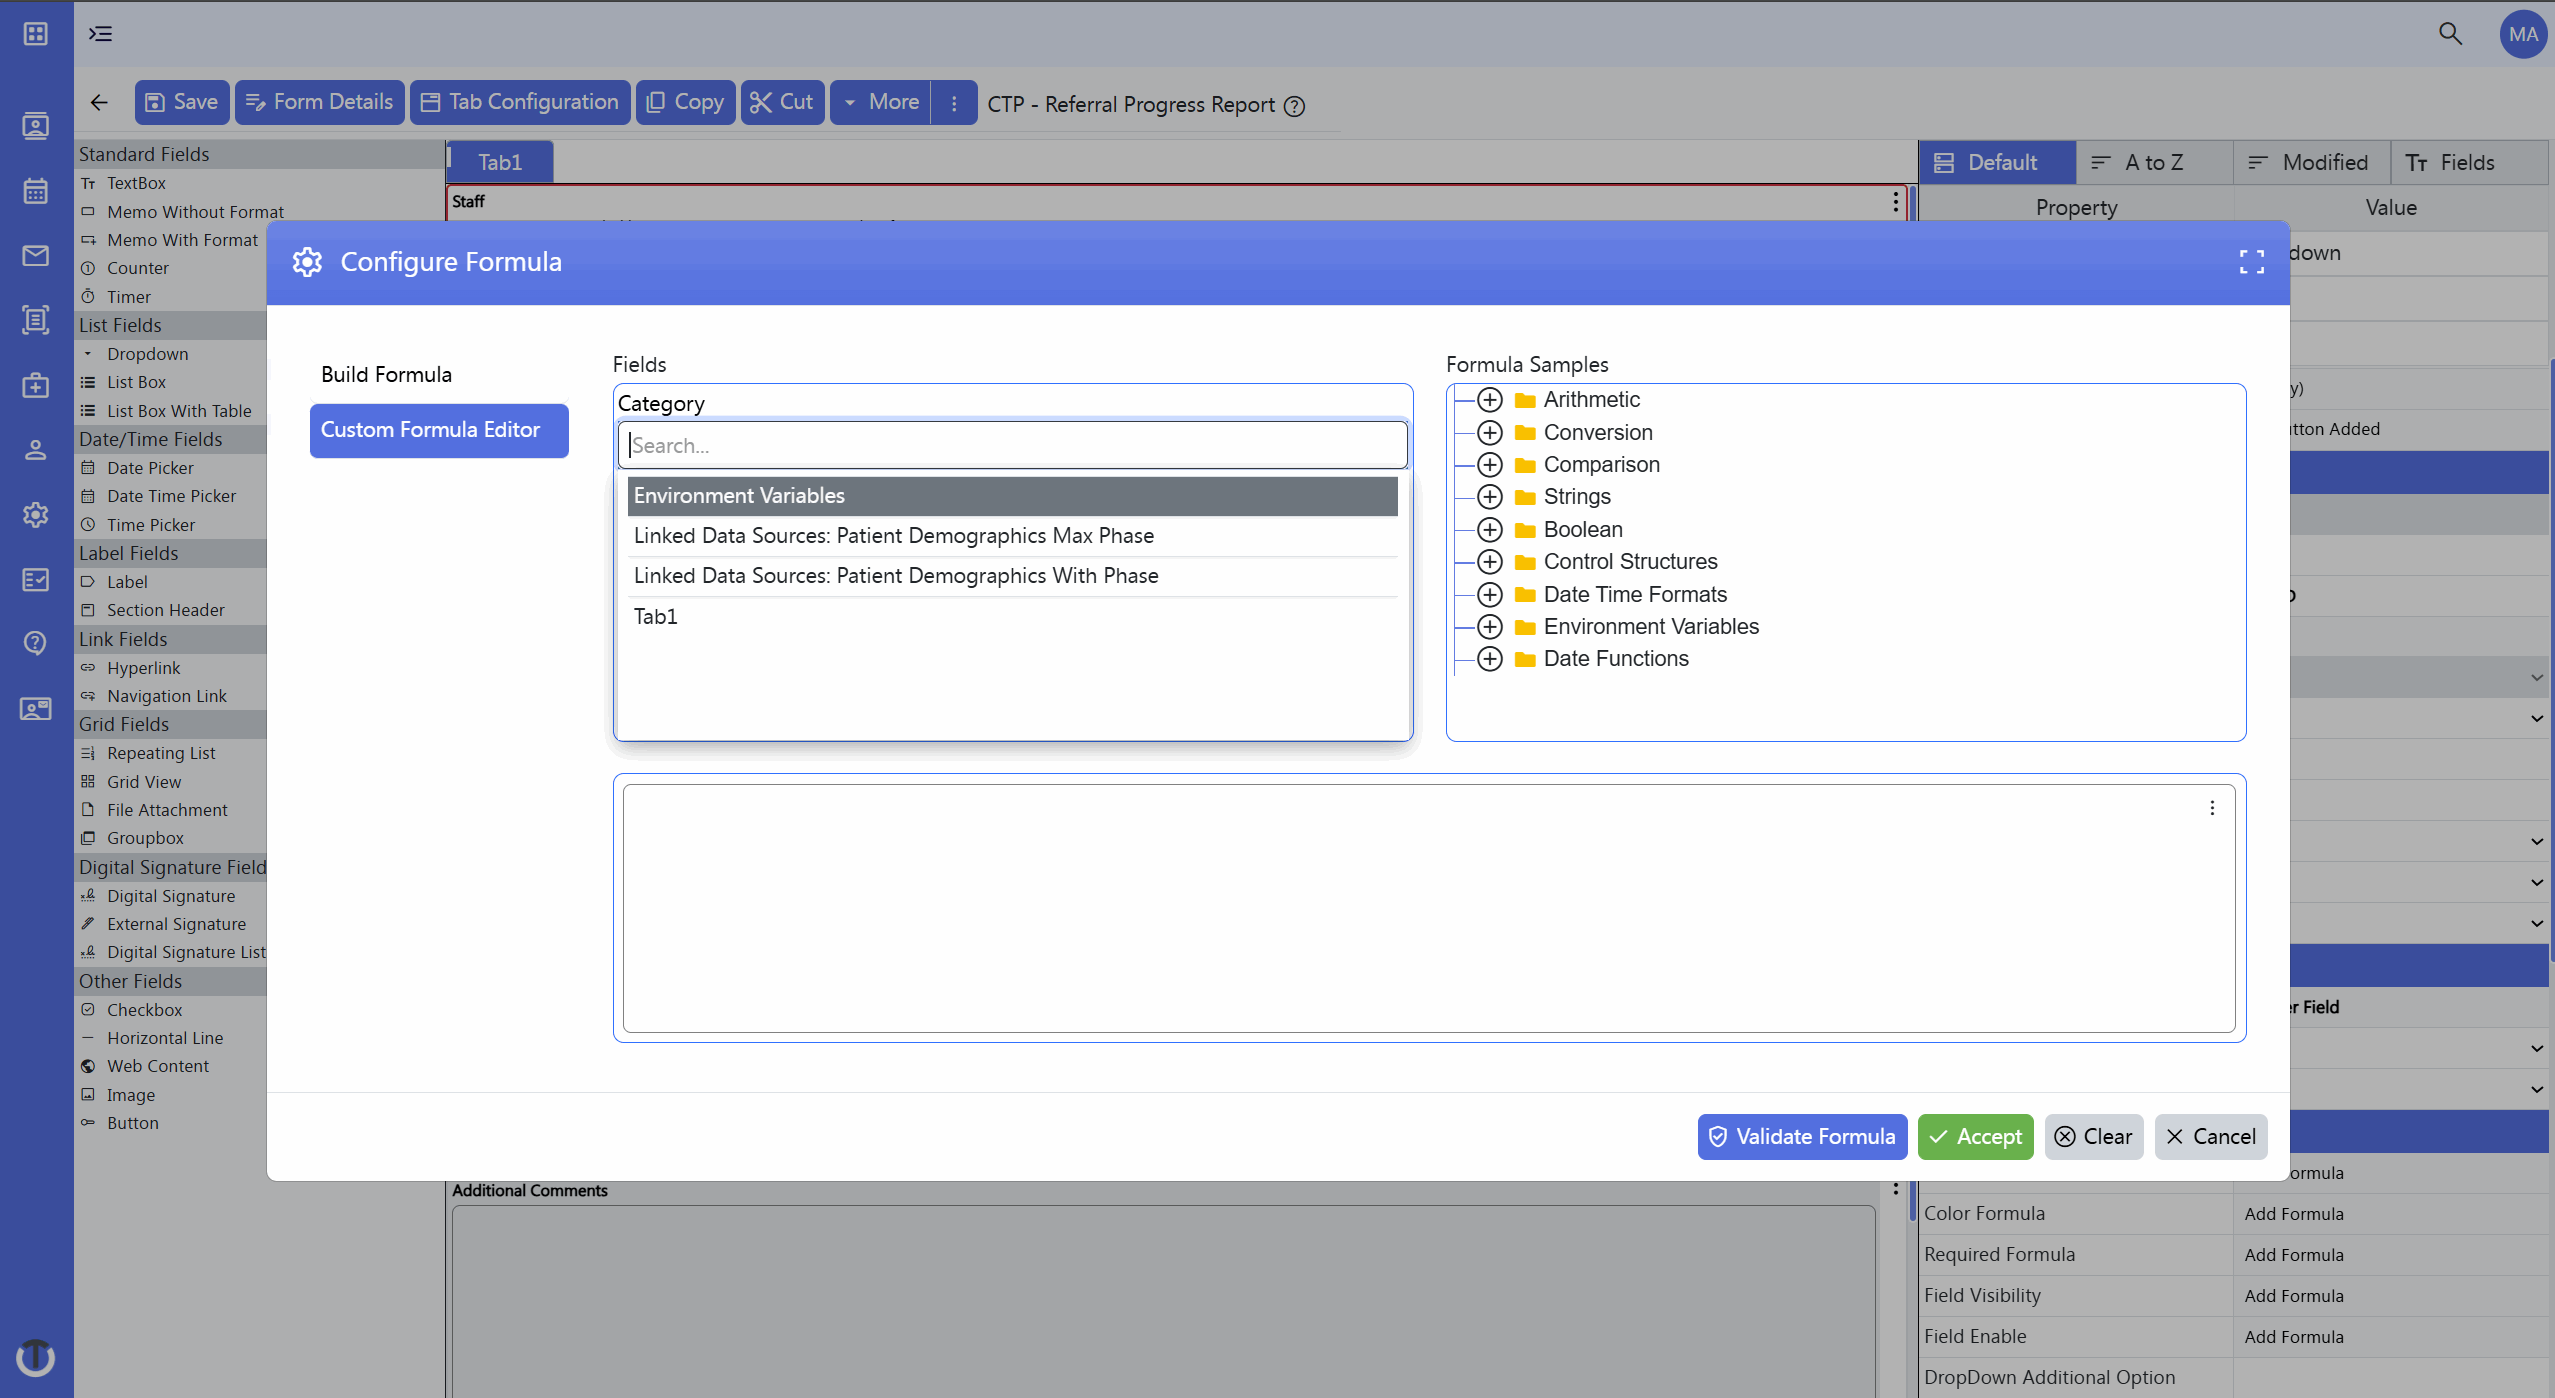The width and height of the screenshot is (2555, 1398).
Task: Maximize the Configure Formula dialog with fullscreen icon
Action: 2251,262
